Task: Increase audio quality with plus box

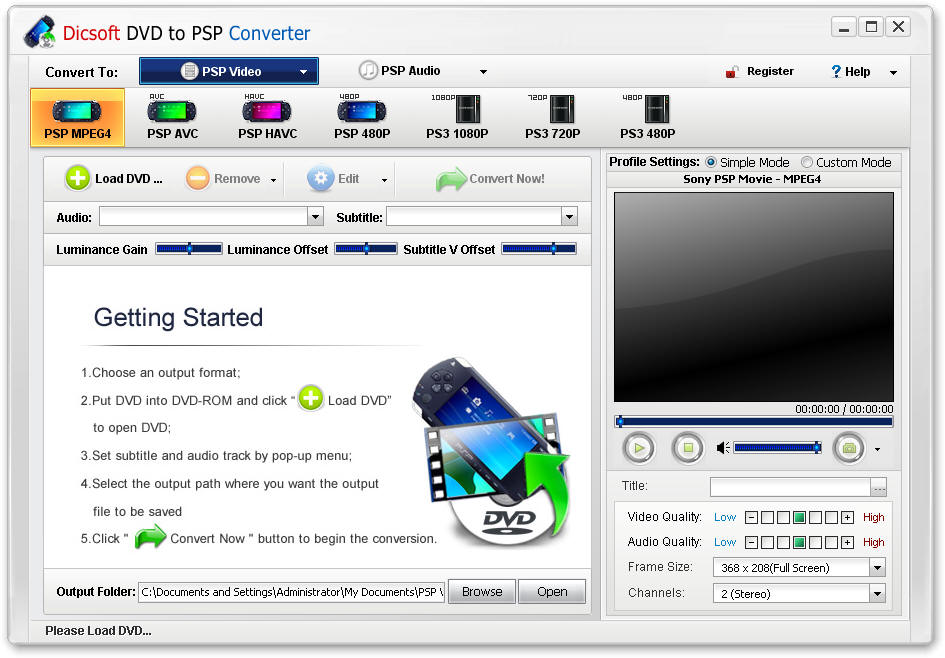Action: pyautogui.click(x=847, y=542)
